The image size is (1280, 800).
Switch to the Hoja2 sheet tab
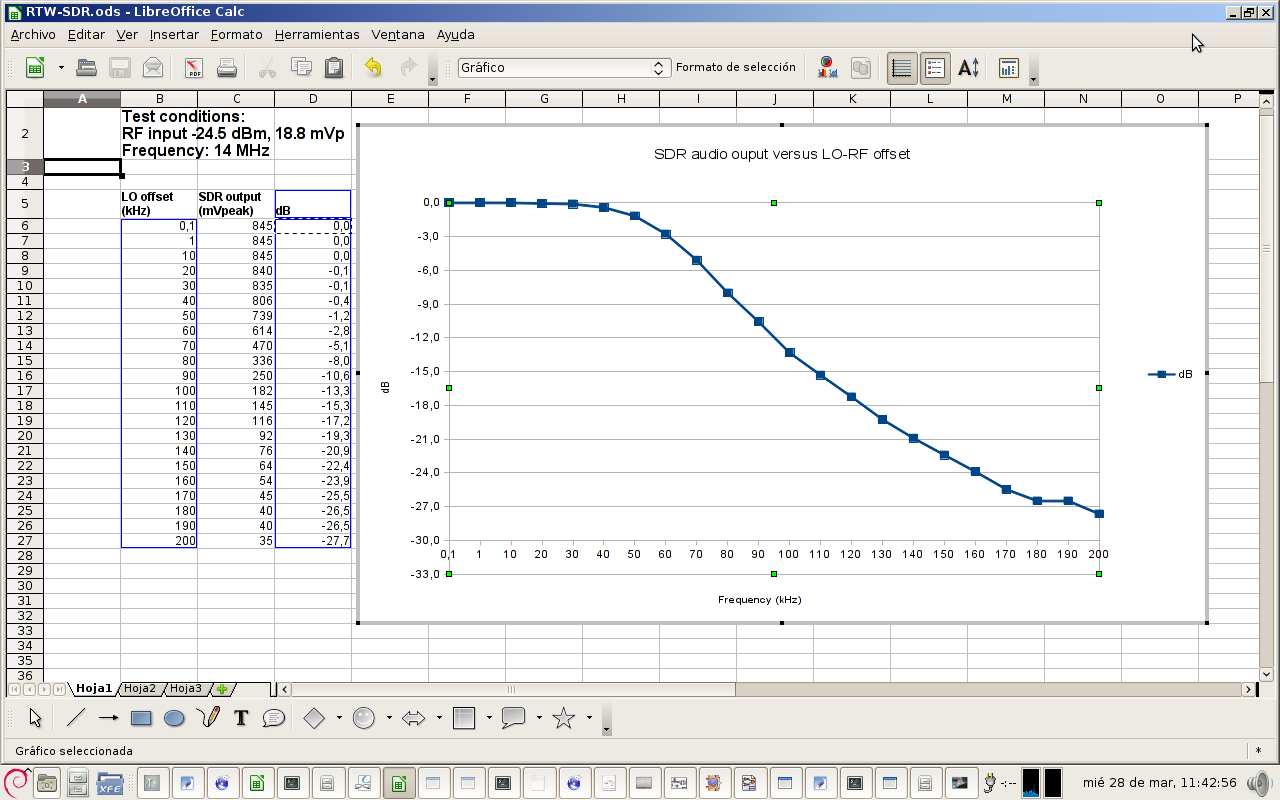coord(140,689)
